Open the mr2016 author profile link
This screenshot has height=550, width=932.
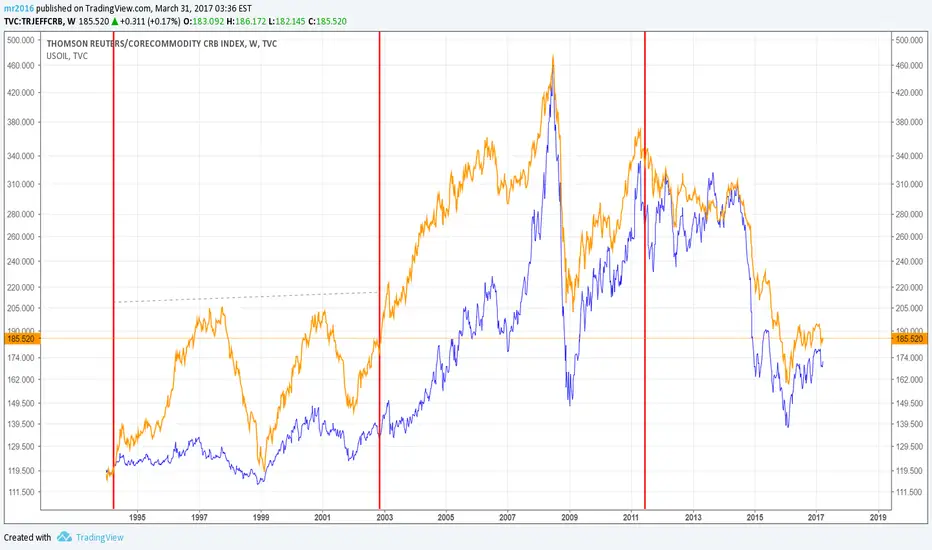click(x=19, y=8)
